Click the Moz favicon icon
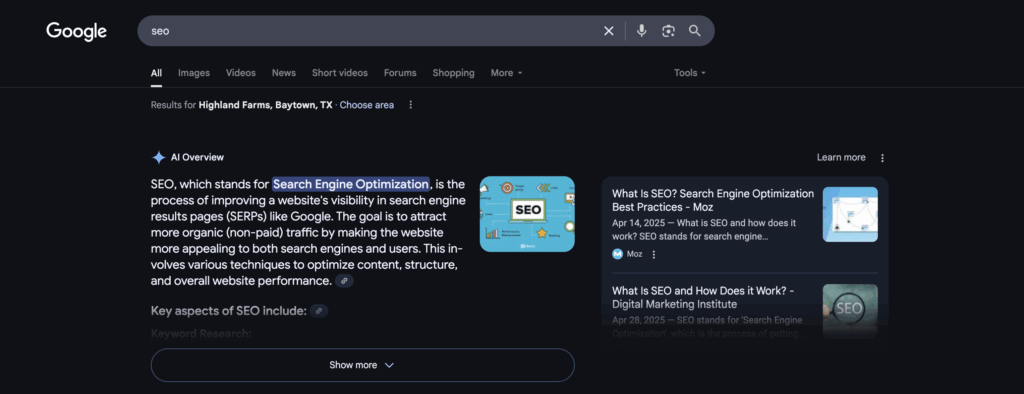 tap(617, 254)
